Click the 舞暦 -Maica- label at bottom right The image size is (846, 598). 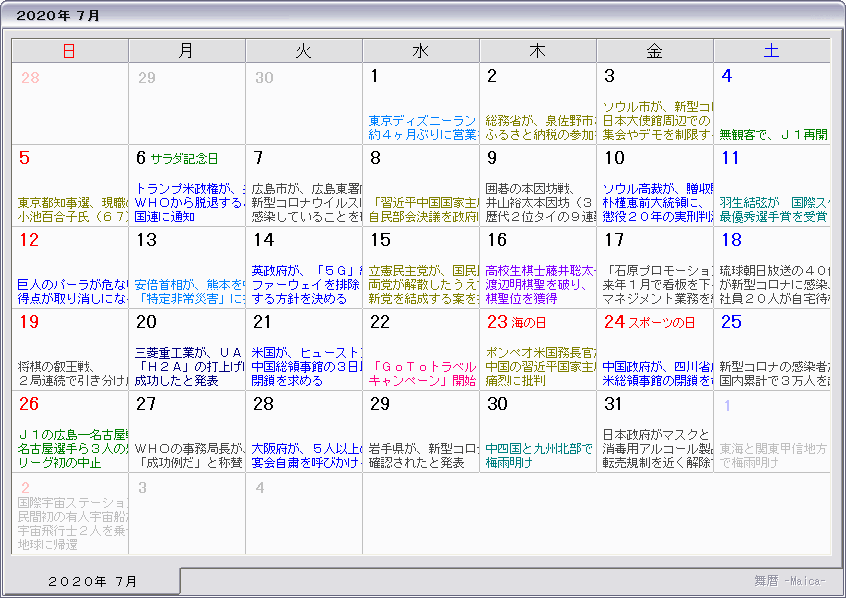(x=790, y=580)
